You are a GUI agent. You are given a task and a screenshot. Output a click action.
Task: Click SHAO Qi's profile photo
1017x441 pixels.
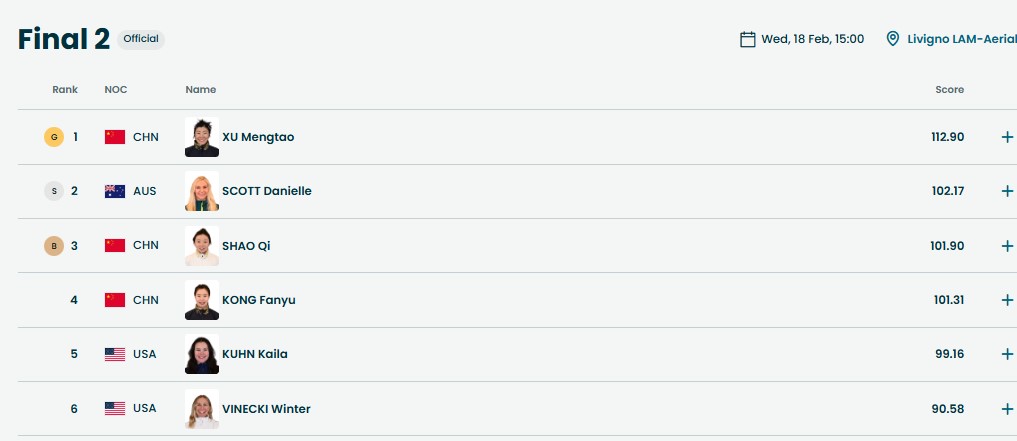coord(202,246)
